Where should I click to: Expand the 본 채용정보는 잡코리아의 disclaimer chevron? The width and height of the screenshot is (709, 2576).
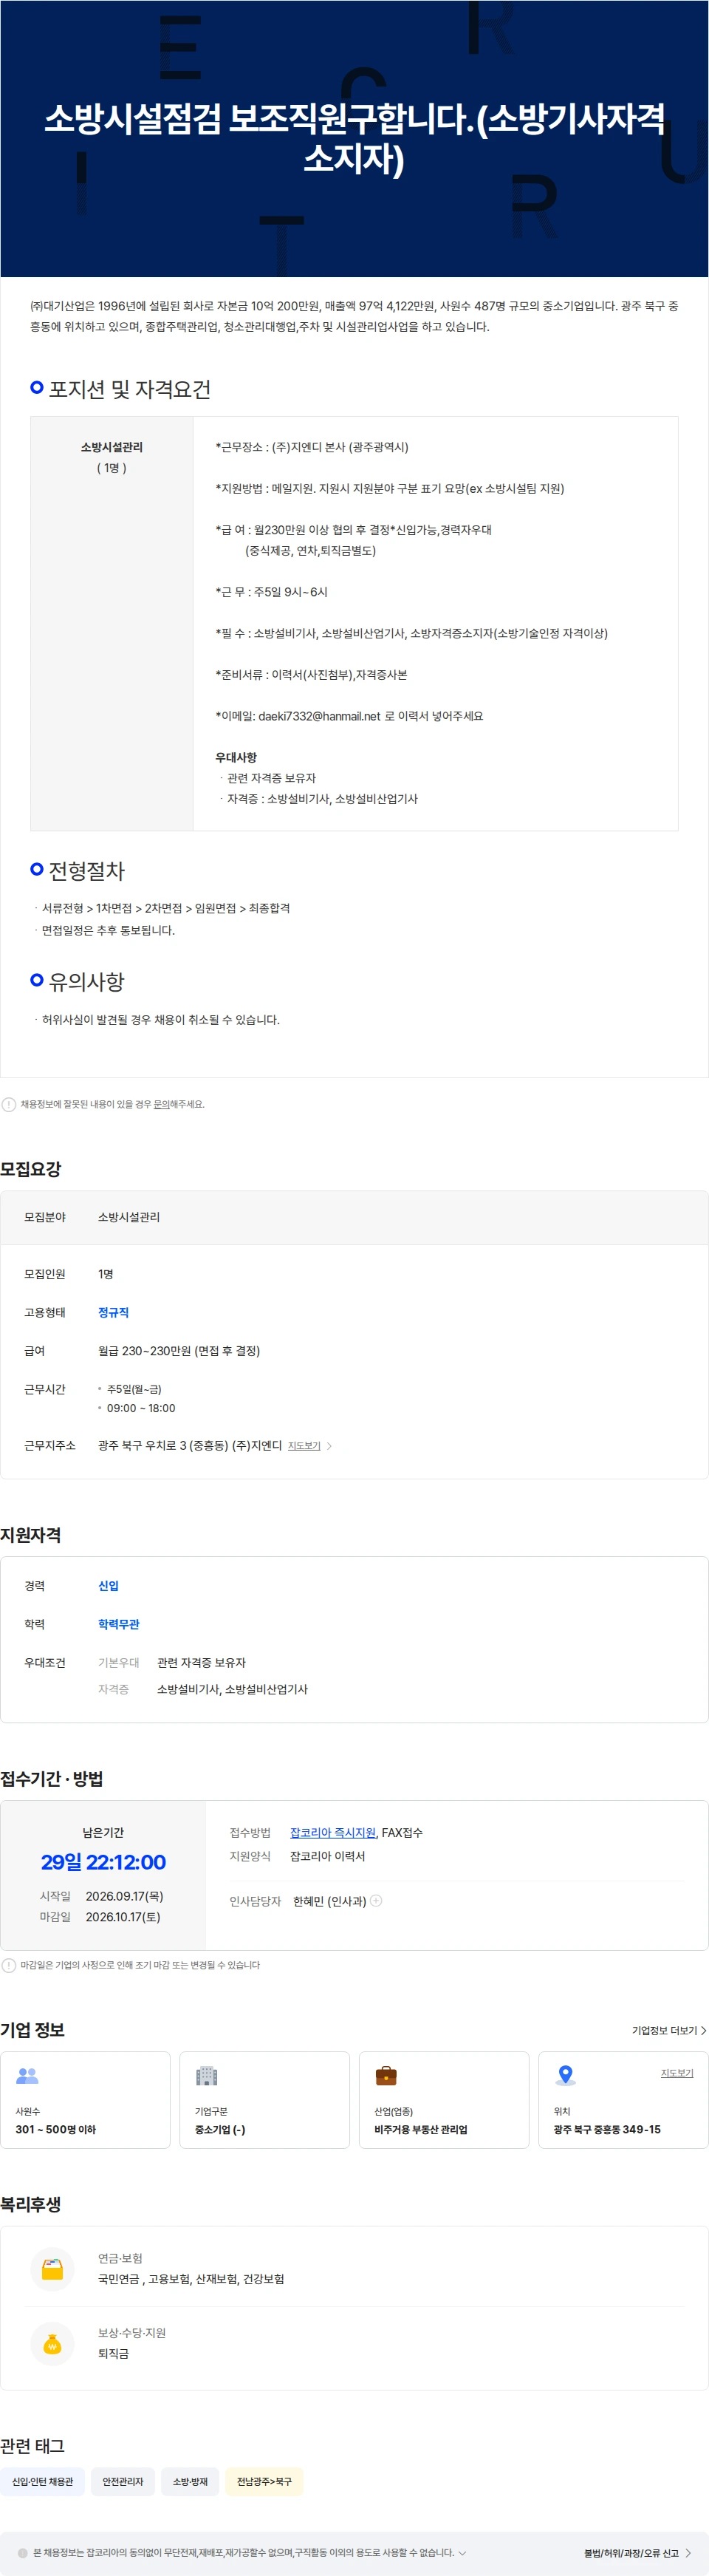[462, 2552]
